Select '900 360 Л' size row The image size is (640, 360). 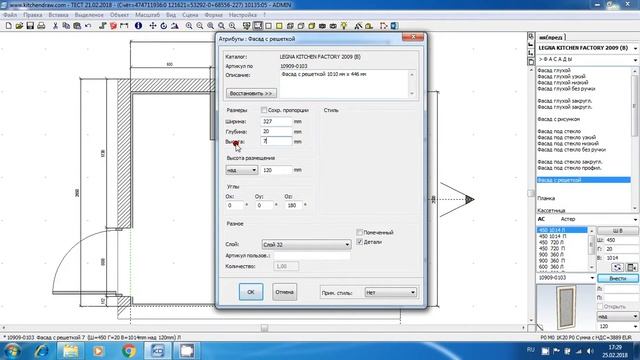click(x=551, y=254)
